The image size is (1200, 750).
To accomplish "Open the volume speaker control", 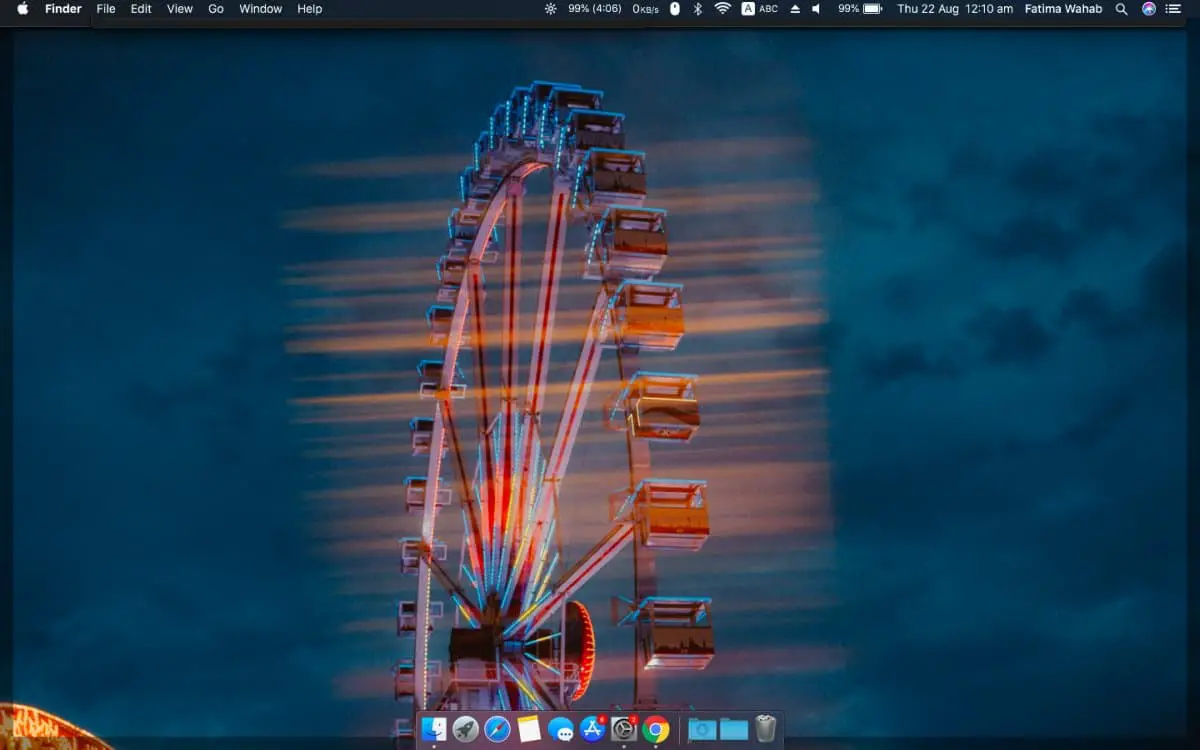I will click(816, 9).
